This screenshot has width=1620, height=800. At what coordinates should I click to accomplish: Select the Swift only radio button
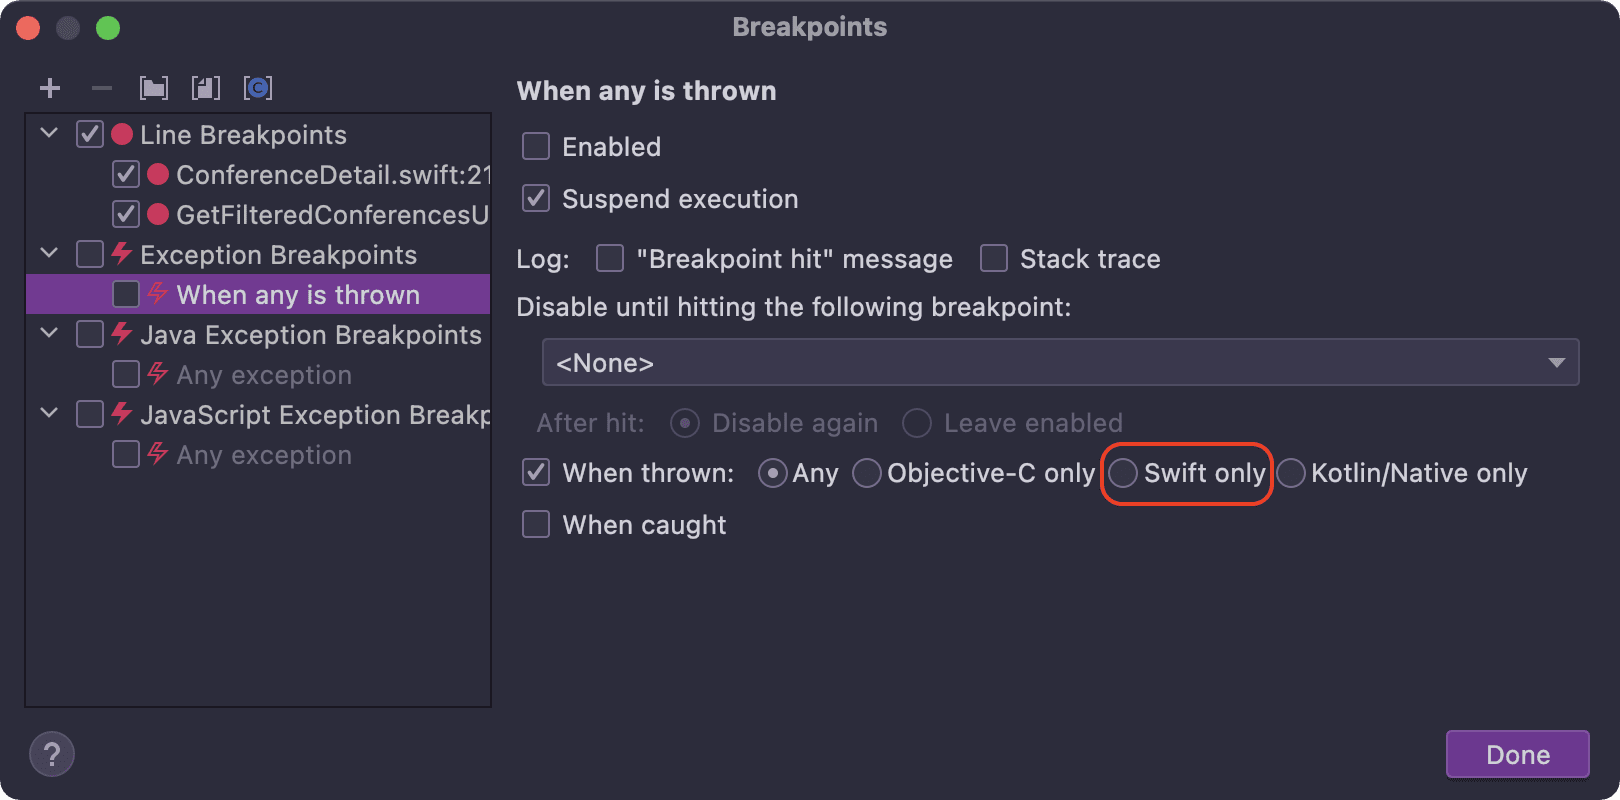(x=1124, y=473)
